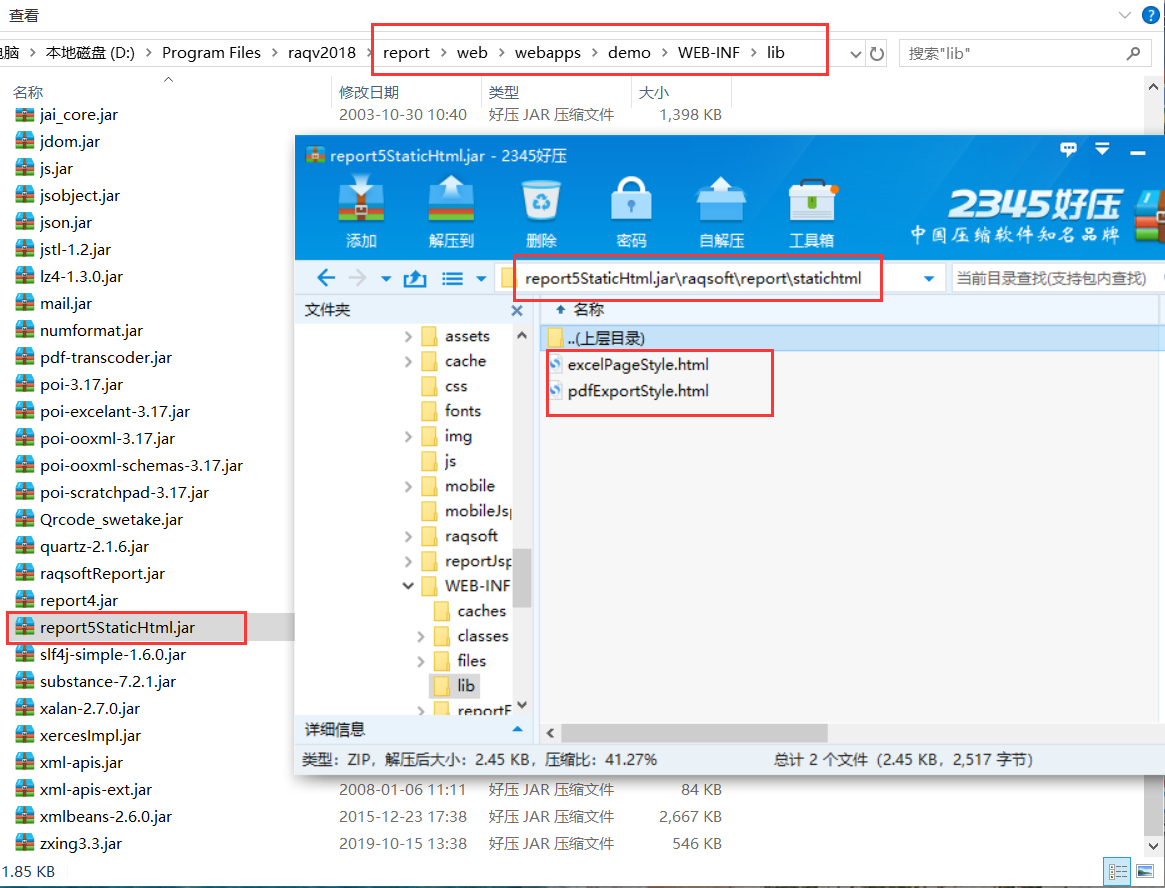Collapse the WEB-INF tree node
1165x888 pixels.
pyautogui.click(x=408, y=586)
